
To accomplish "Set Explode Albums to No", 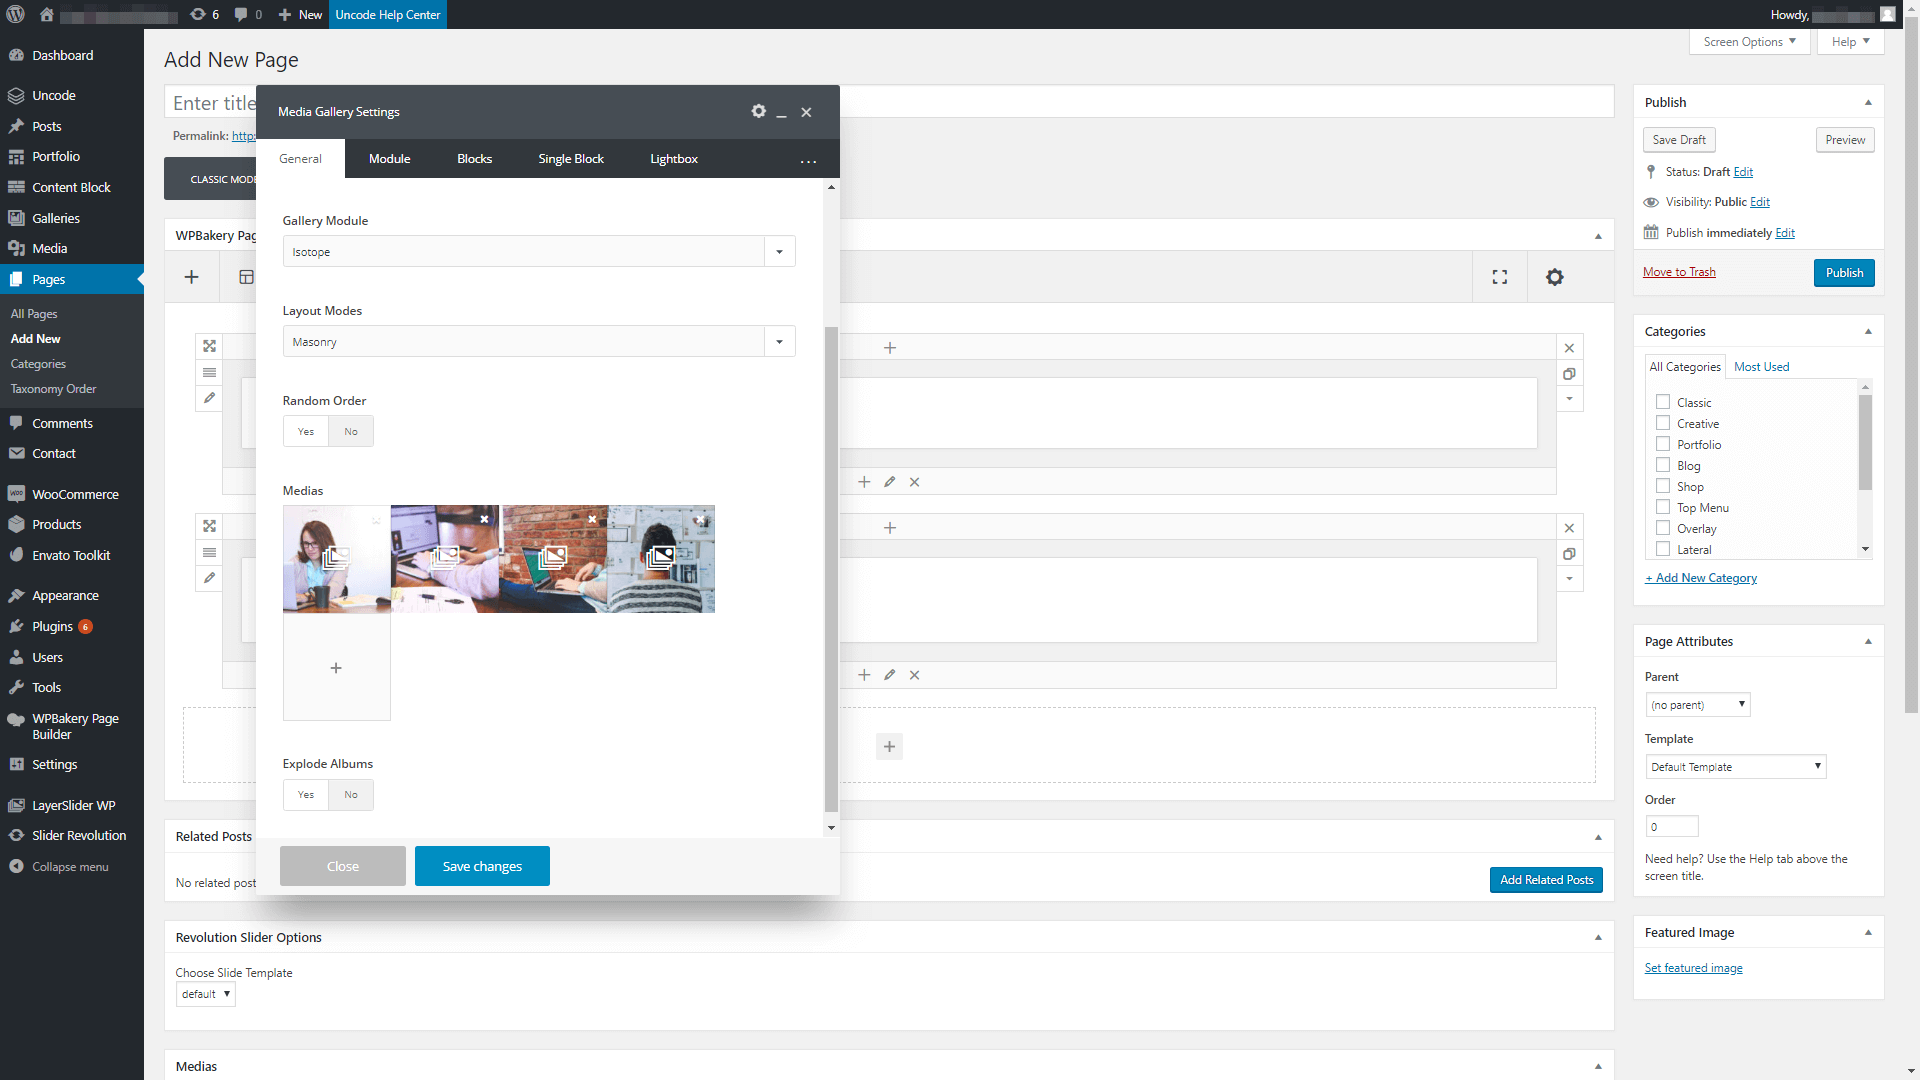I will 351,794.
